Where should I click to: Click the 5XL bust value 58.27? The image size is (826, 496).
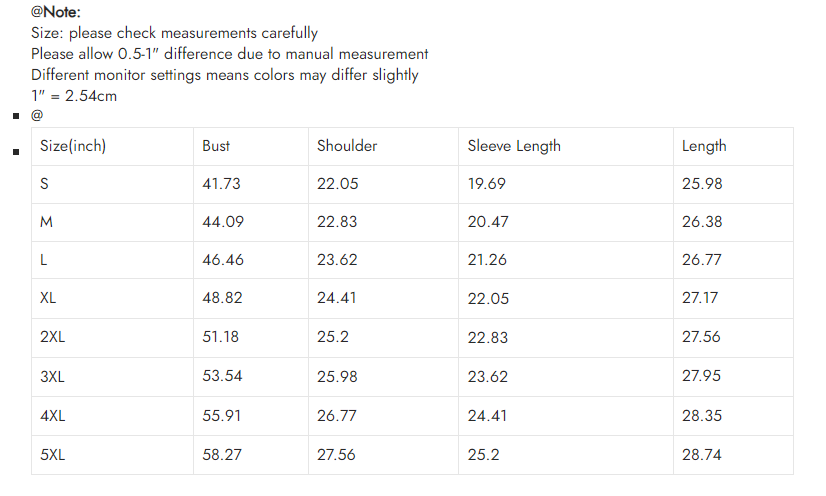222,454
